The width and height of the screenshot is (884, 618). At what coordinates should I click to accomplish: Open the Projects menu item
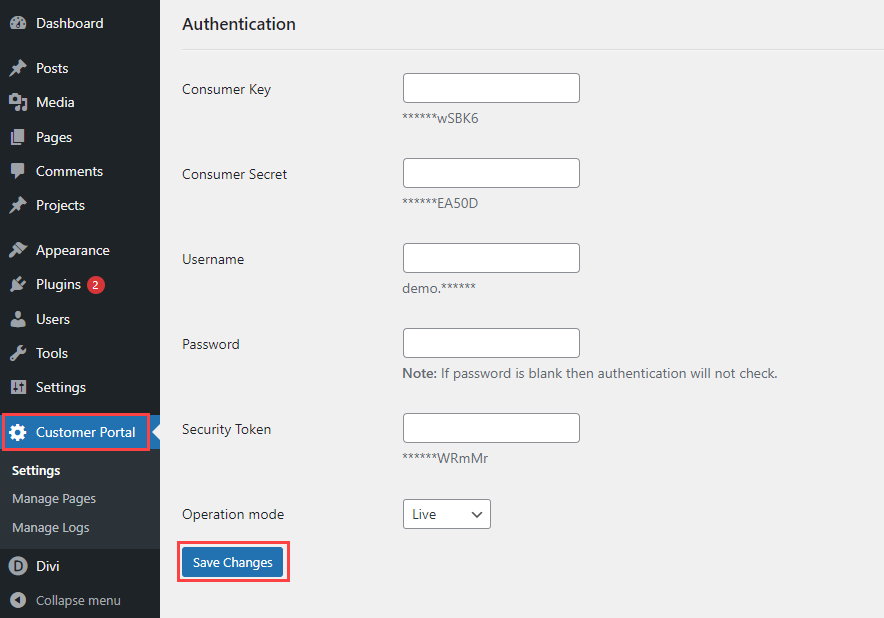pos(60,205)
